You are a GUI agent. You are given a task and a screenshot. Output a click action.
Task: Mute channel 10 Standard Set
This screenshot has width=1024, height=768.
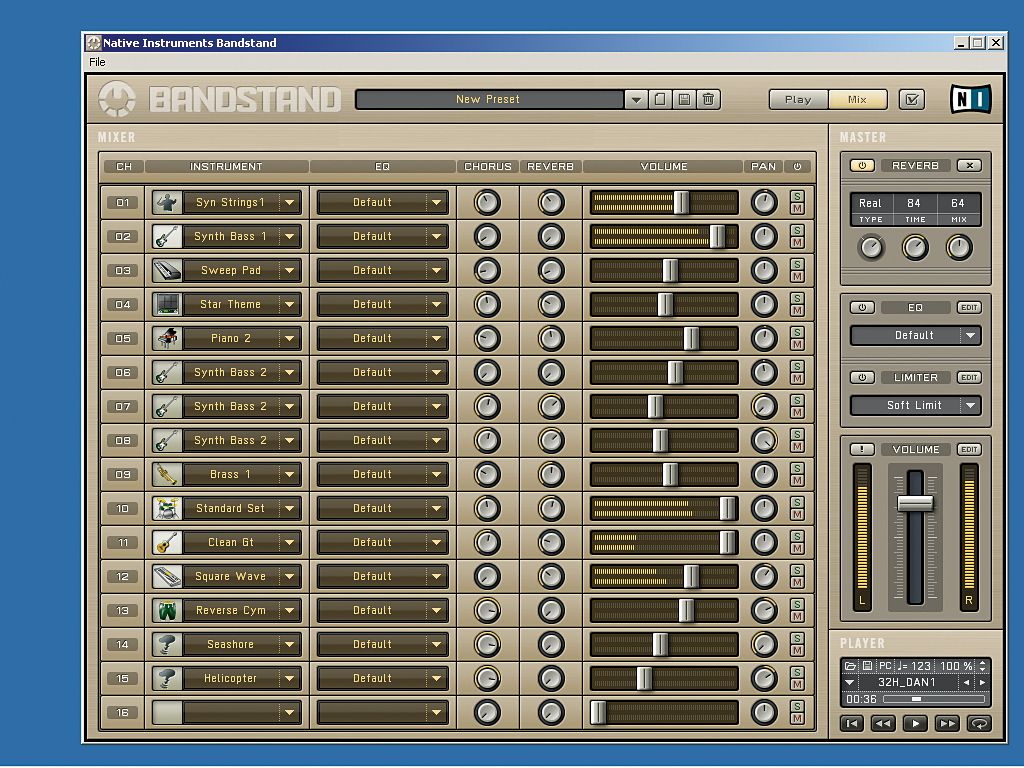[797, 515]
